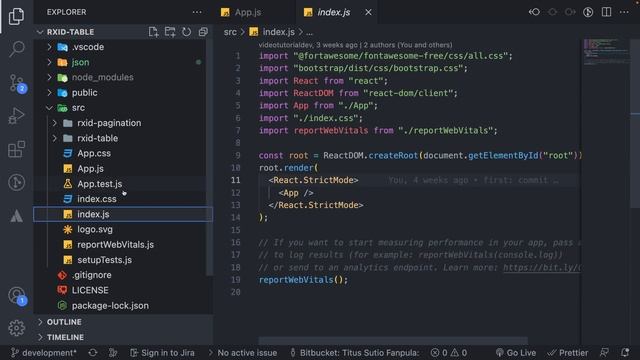640x360 pixels.
Task: Open the Explorer view in activity bar
Action: point(16,16)
